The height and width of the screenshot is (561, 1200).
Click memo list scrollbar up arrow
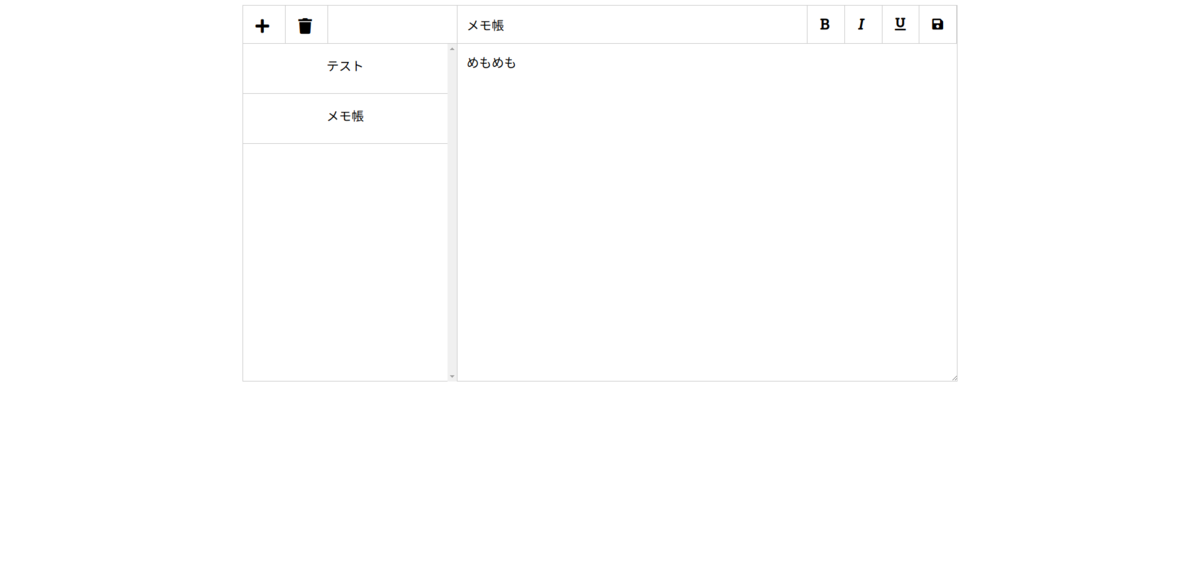[x=452, y=49]
